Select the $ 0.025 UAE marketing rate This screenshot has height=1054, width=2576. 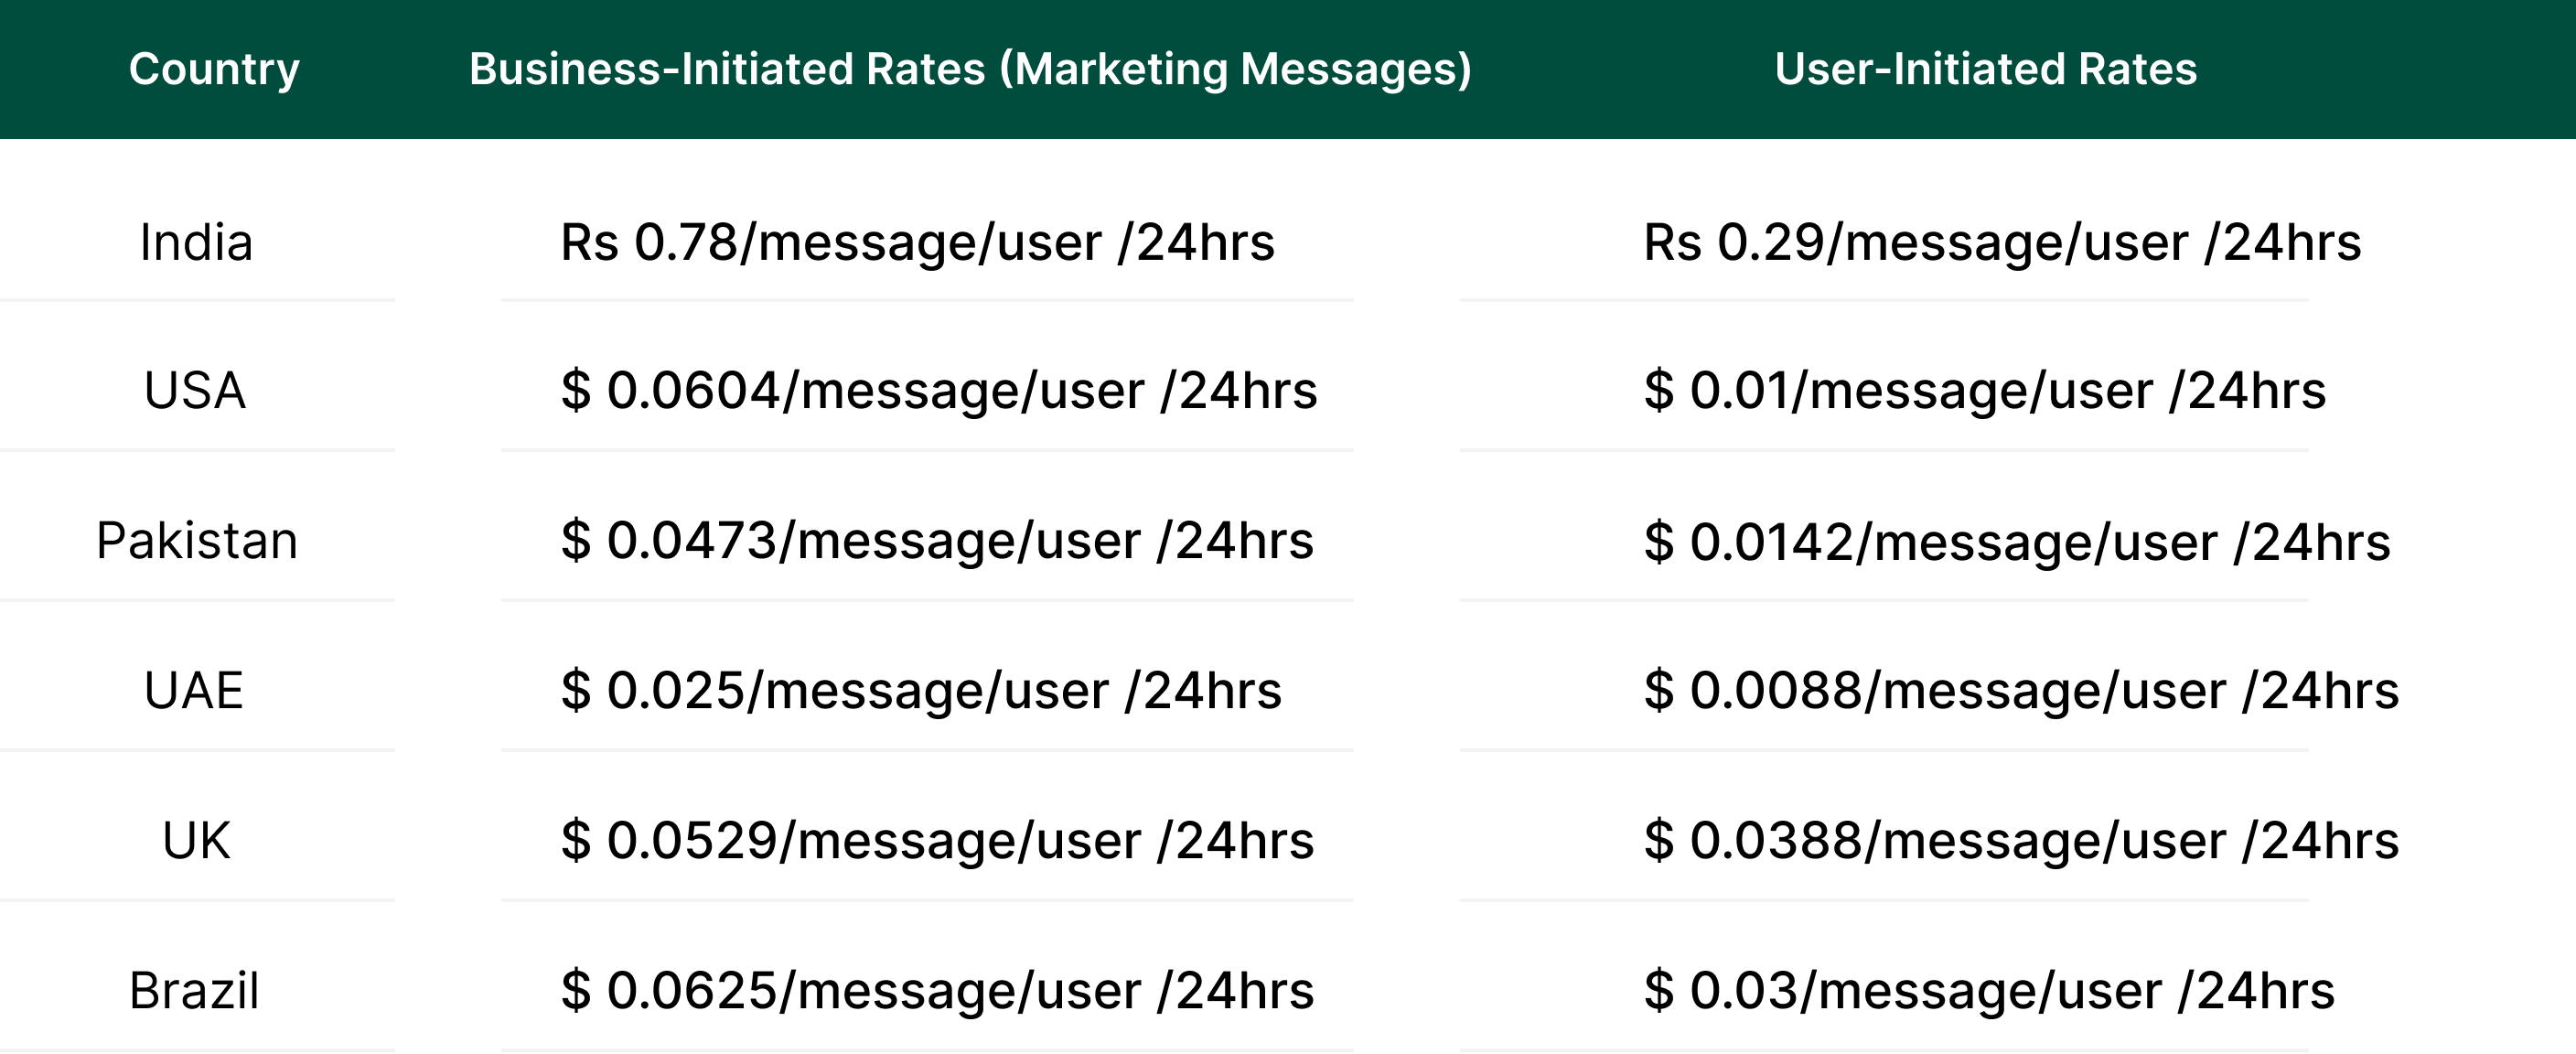tap(921, 690)
